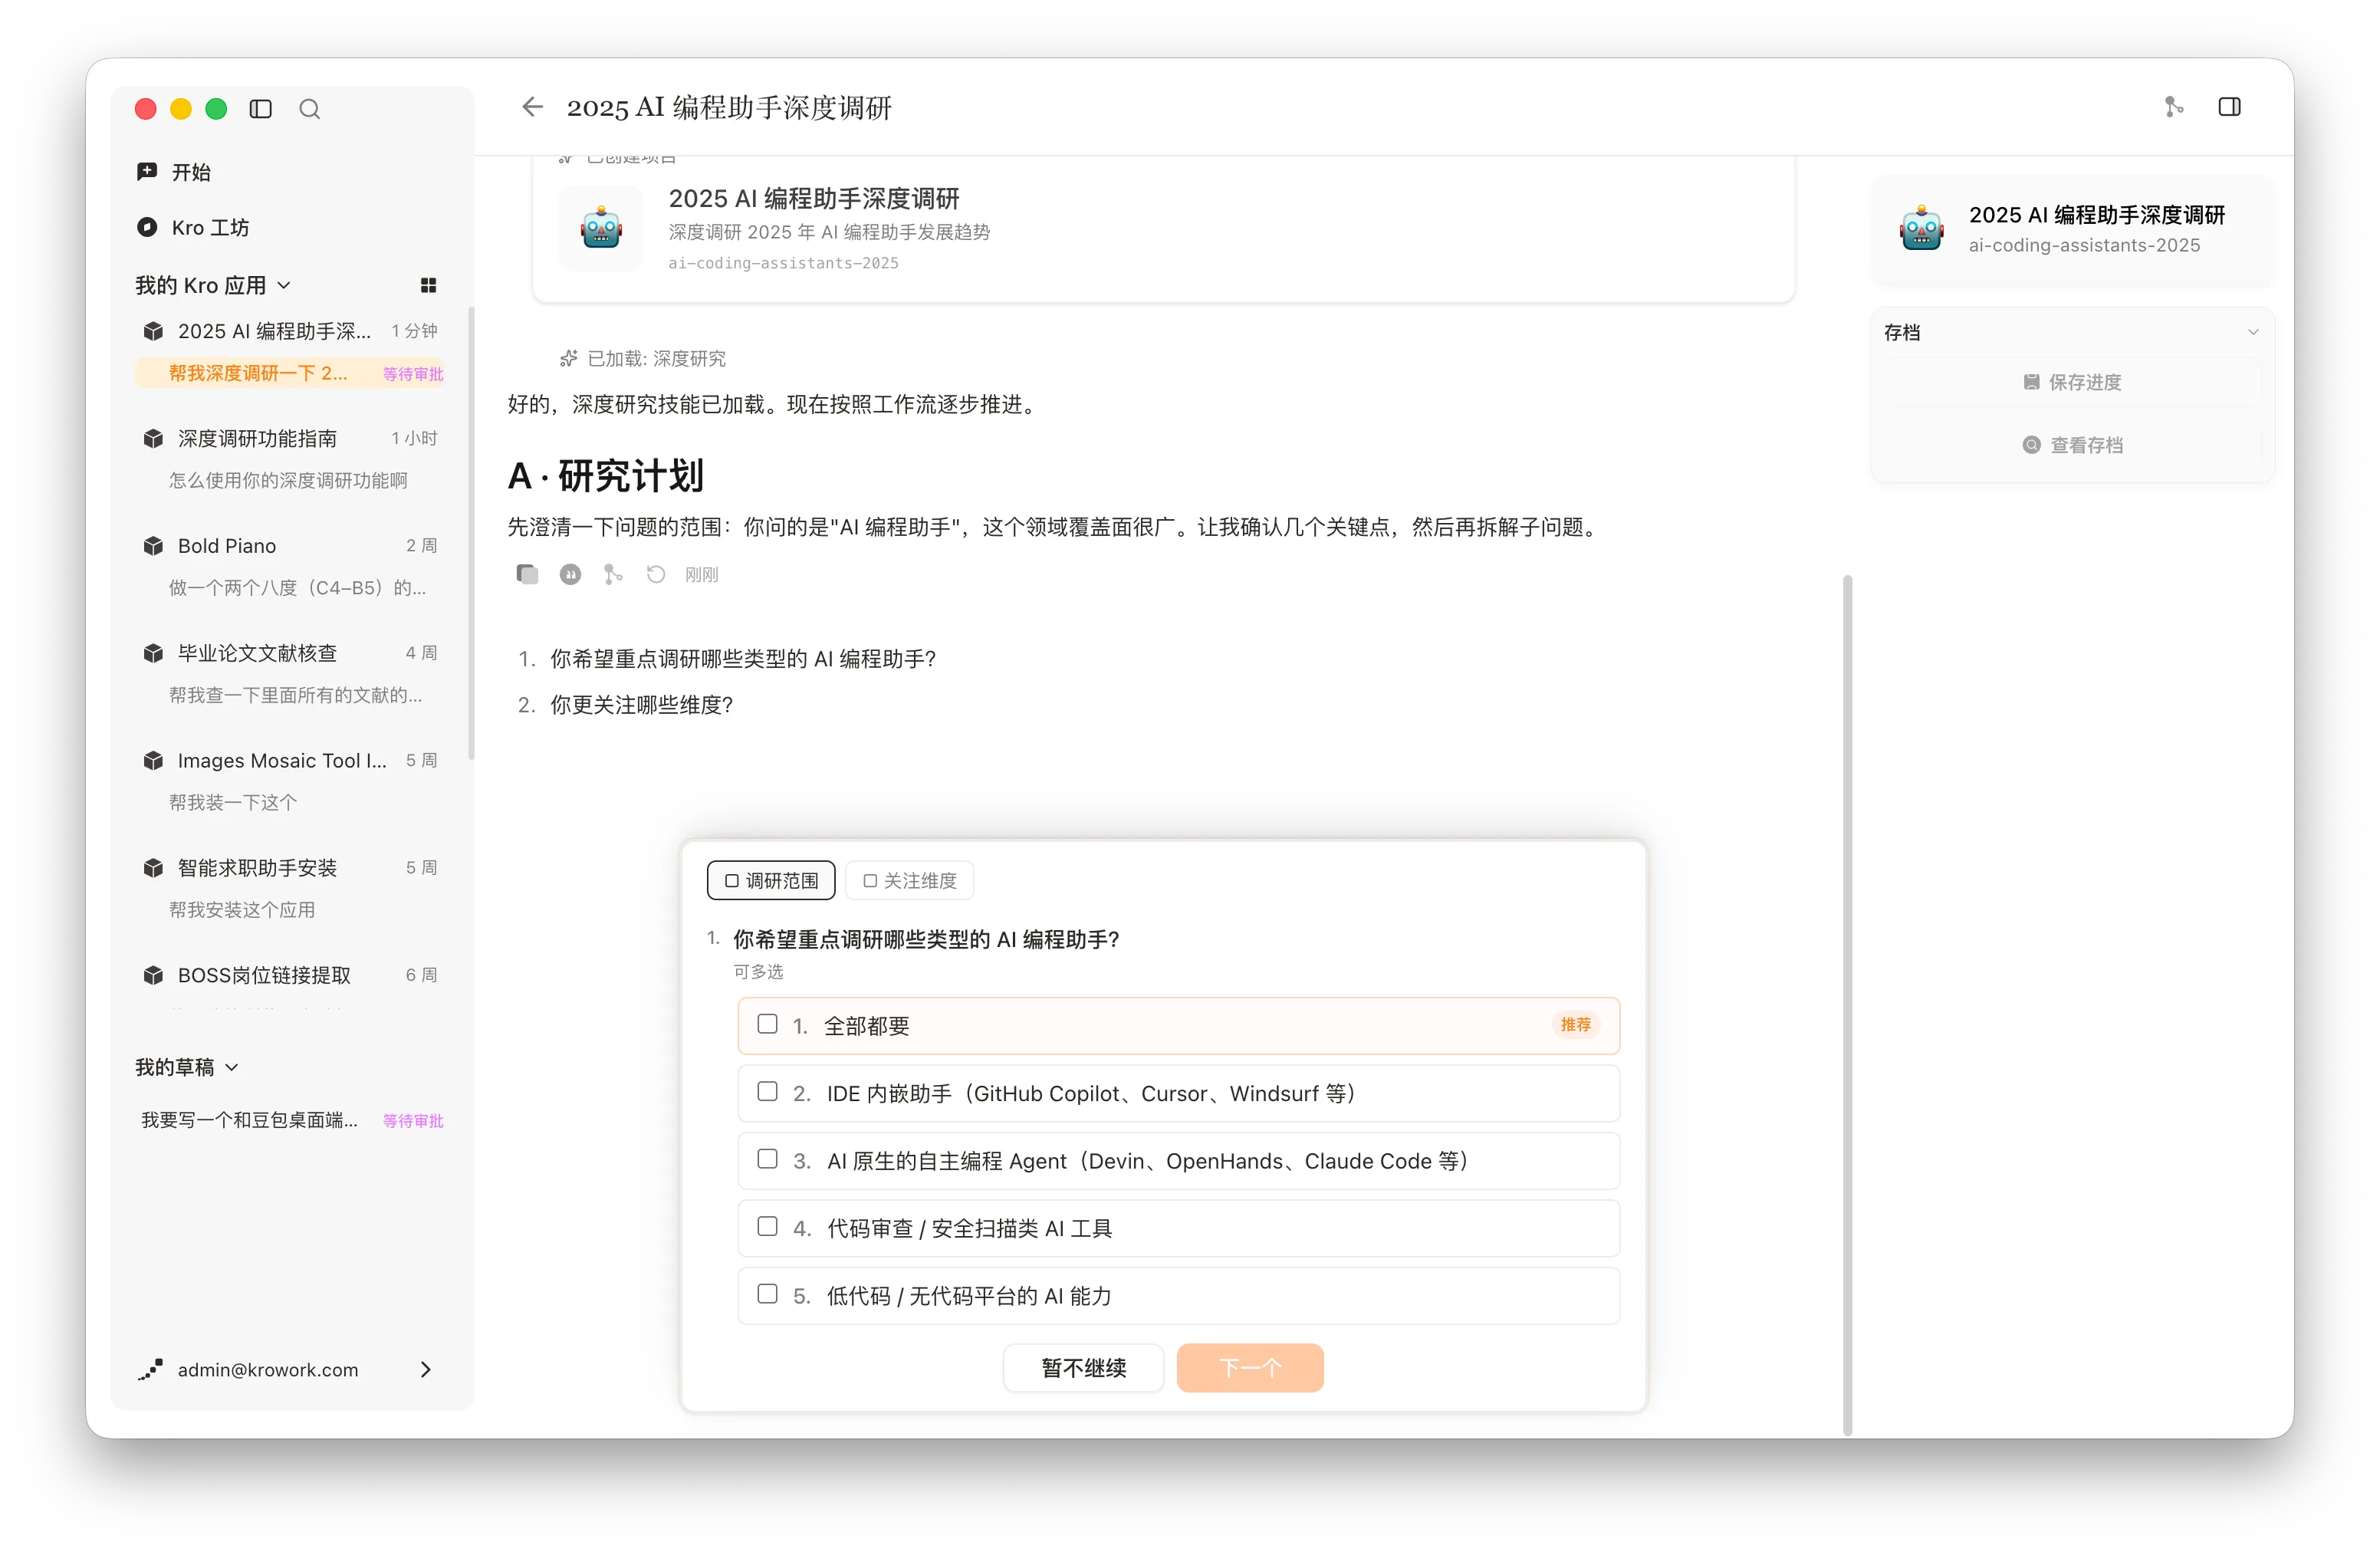Image resolution: width=2380 pixels, height=1552 pixels.
Task: Click the 查看存档 button
Action: click(2072, 445)
